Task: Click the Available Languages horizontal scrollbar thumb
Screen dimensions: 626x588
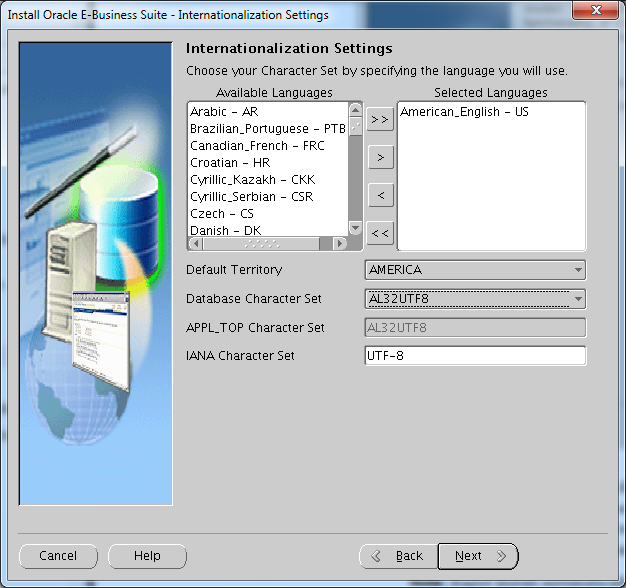Action: (x=261, y=243)
